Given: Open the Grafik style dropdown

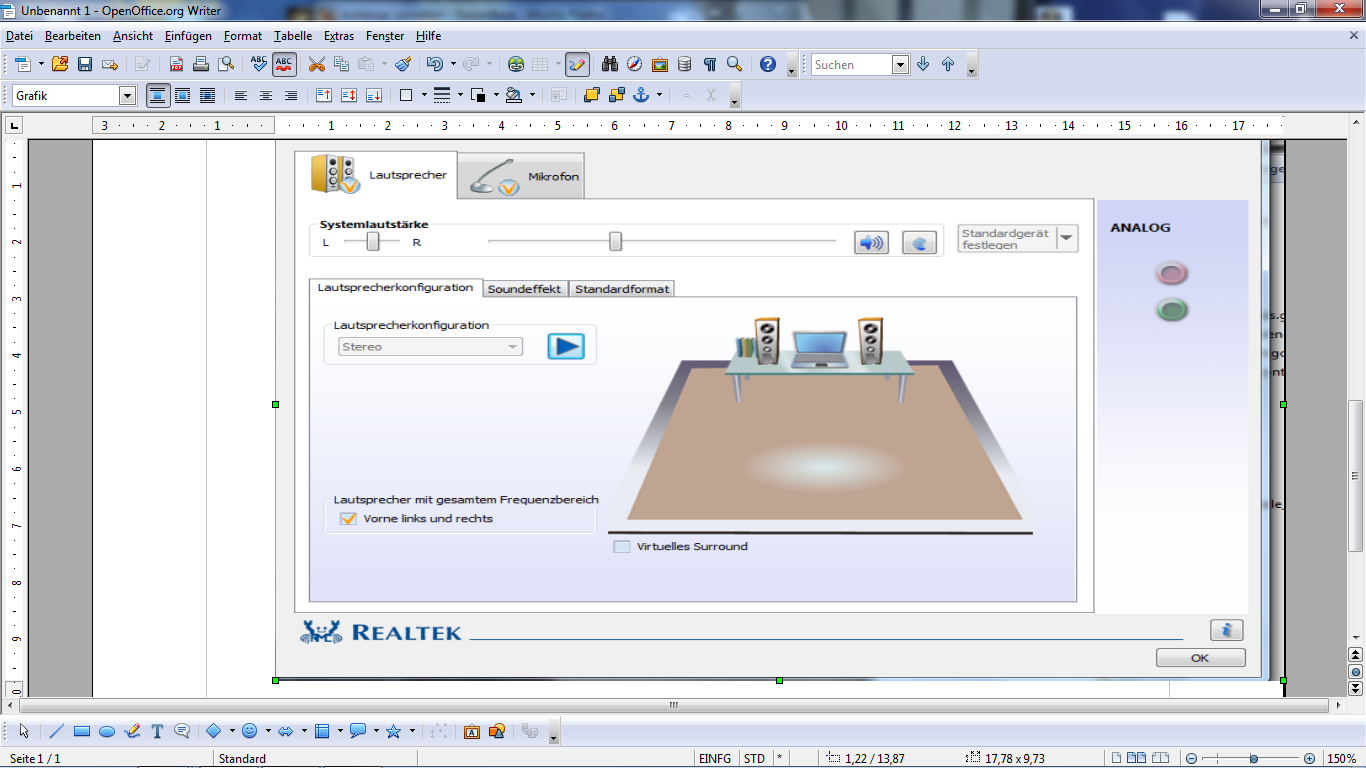Looking at the screenshot, I should pos(127,96).
